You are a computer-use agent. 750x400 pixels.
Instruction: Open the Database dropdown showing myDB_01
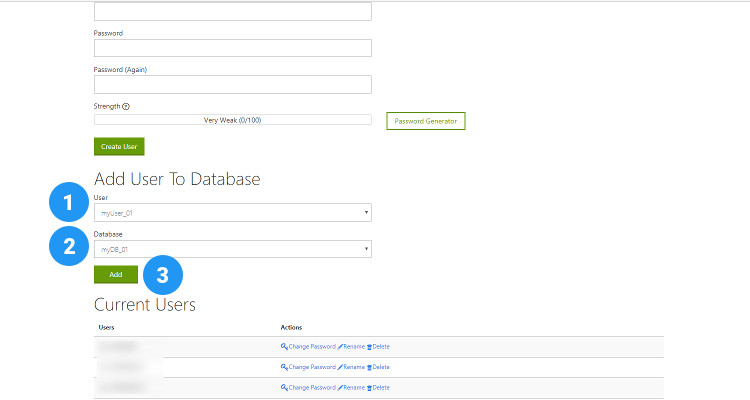232,249
